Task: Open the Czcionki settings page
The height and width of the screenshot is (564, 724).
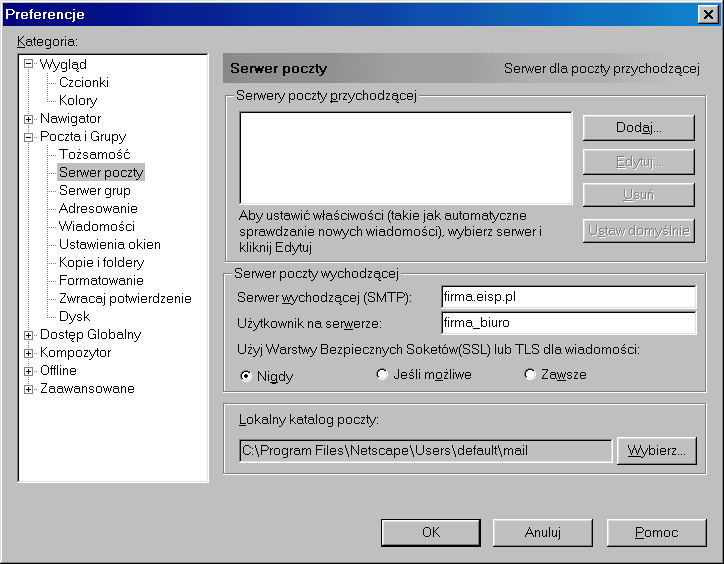Action: pos(83,83)
